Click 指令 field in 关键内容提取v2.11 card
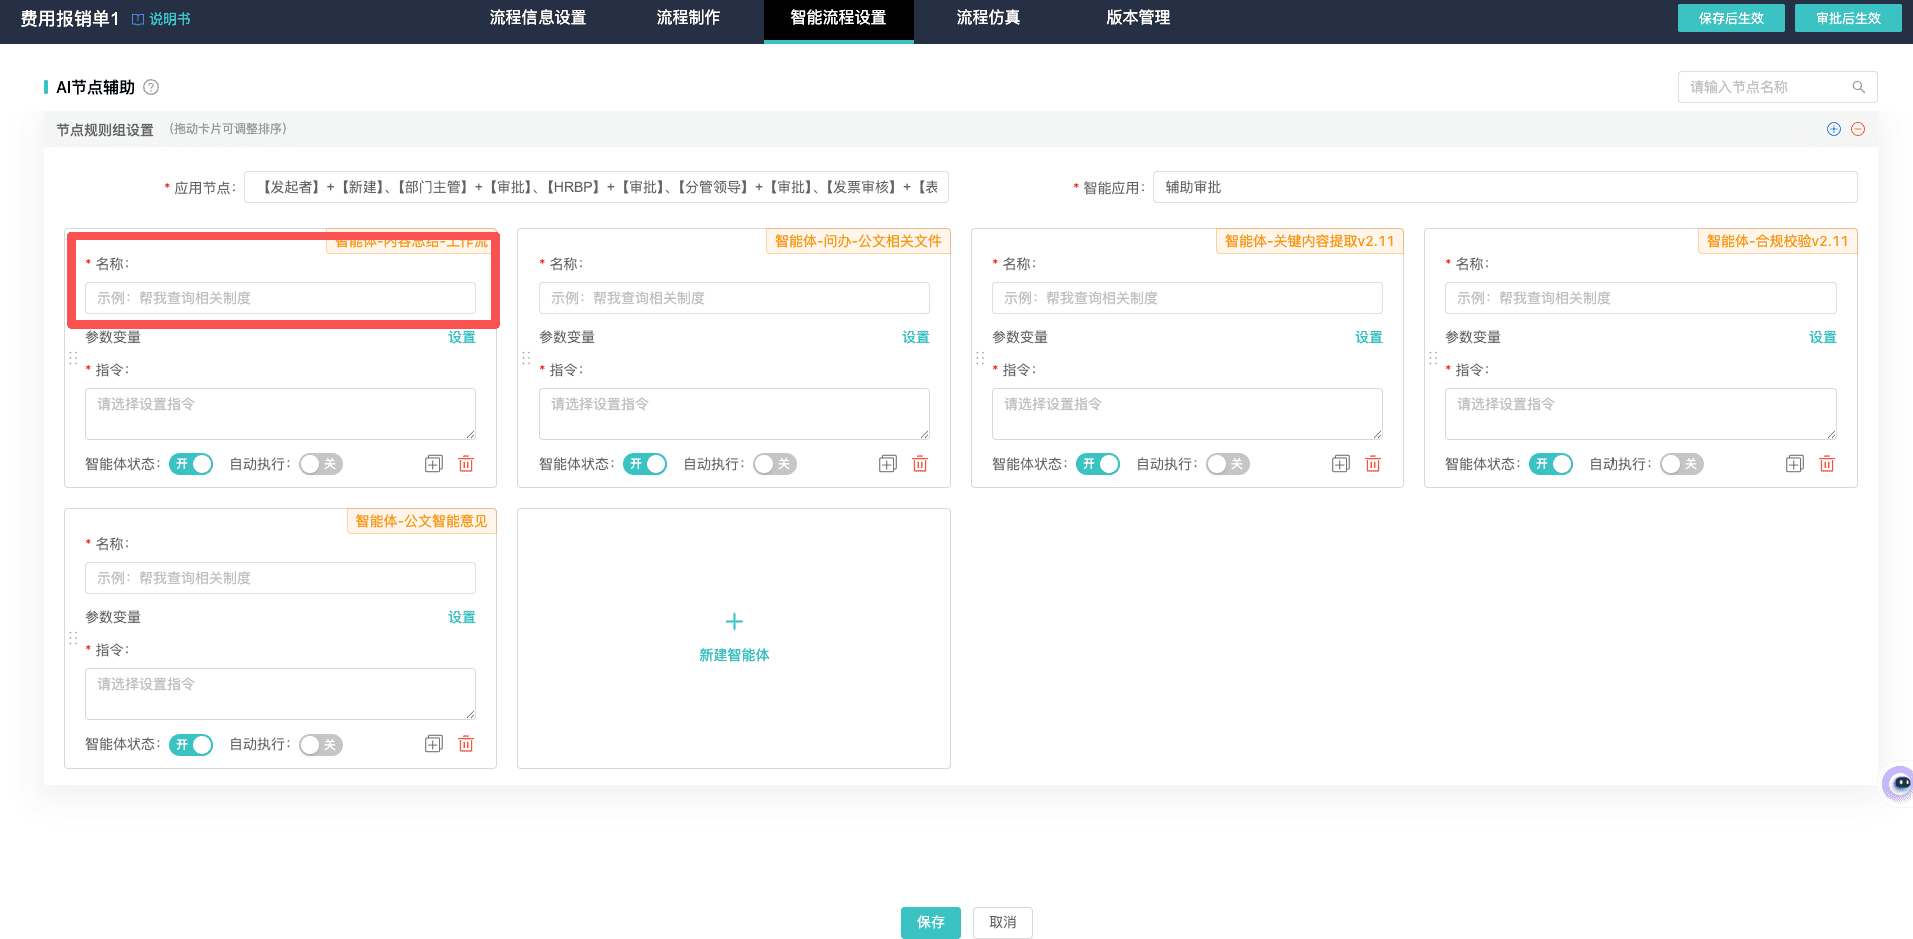The width and height of the screenshot is (1913, 939). tap(1187, 414)
